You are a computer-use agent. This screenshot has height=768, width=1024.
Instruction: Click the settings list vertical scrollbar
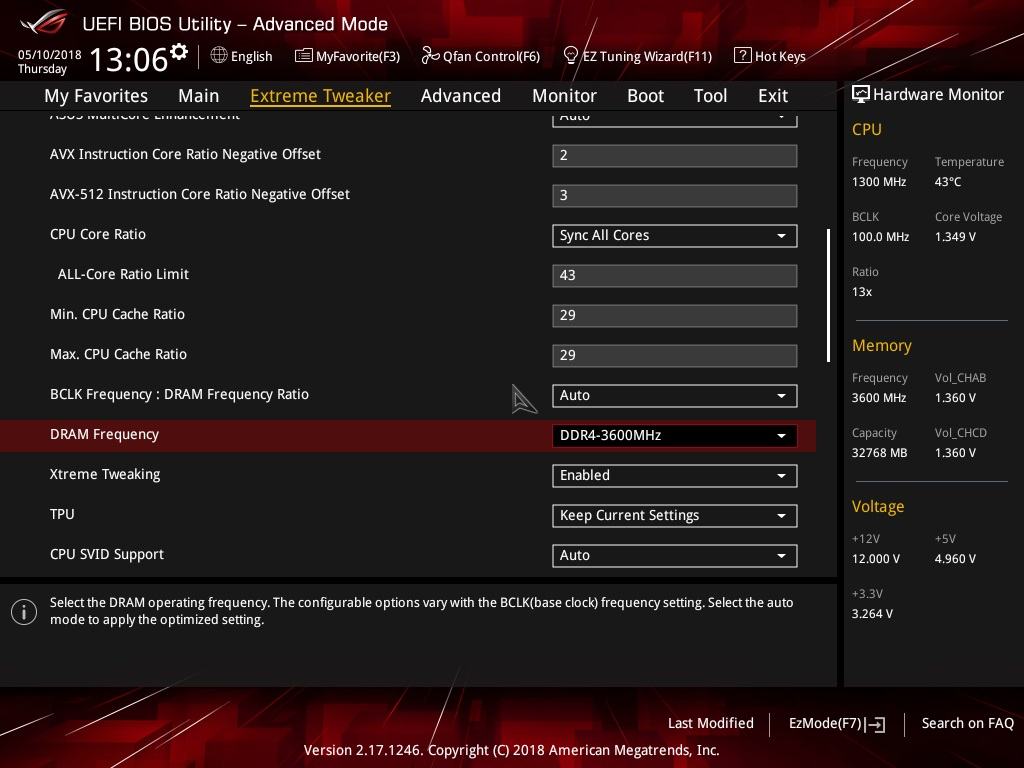point(828,295)
